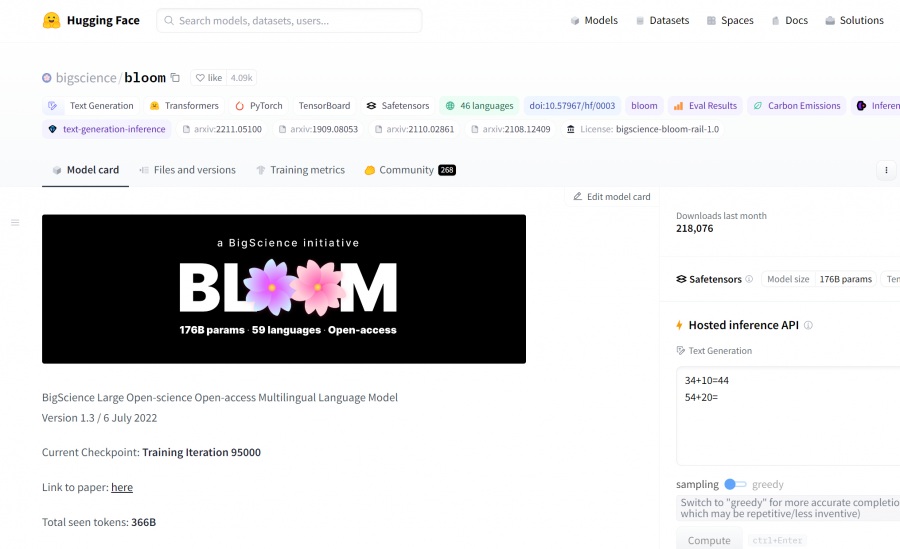
Task: Expand the 46 languages tag
Action: pos(479,106)
